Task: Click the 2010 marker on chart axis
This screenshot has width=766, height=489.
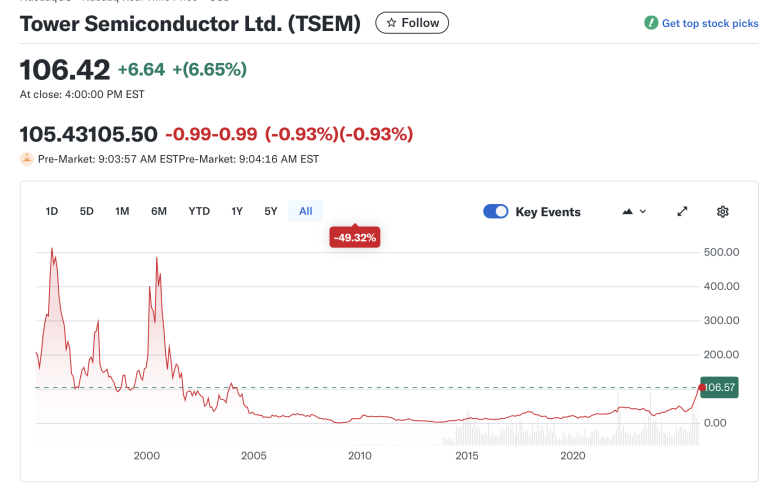Action: pyautogui.click(x=359, y=456)
